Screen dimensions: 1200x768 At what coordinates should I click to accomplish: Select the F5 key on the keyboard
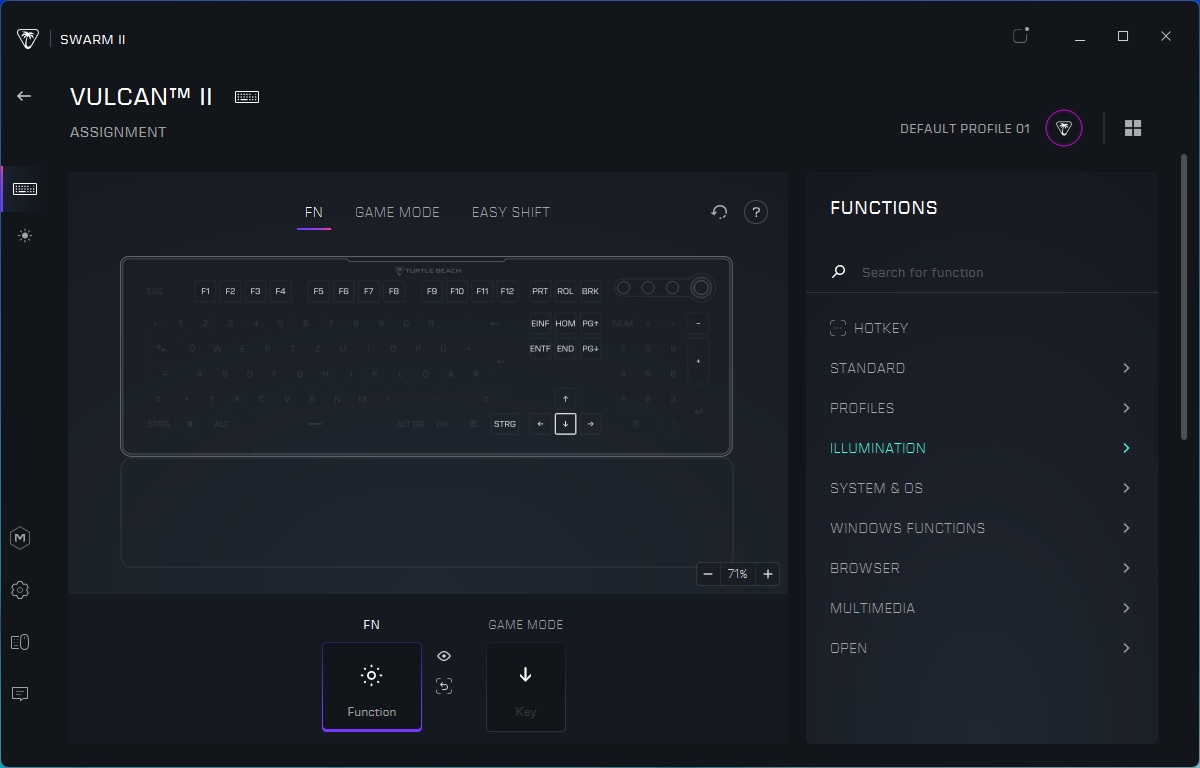click(x=318, y=291)
